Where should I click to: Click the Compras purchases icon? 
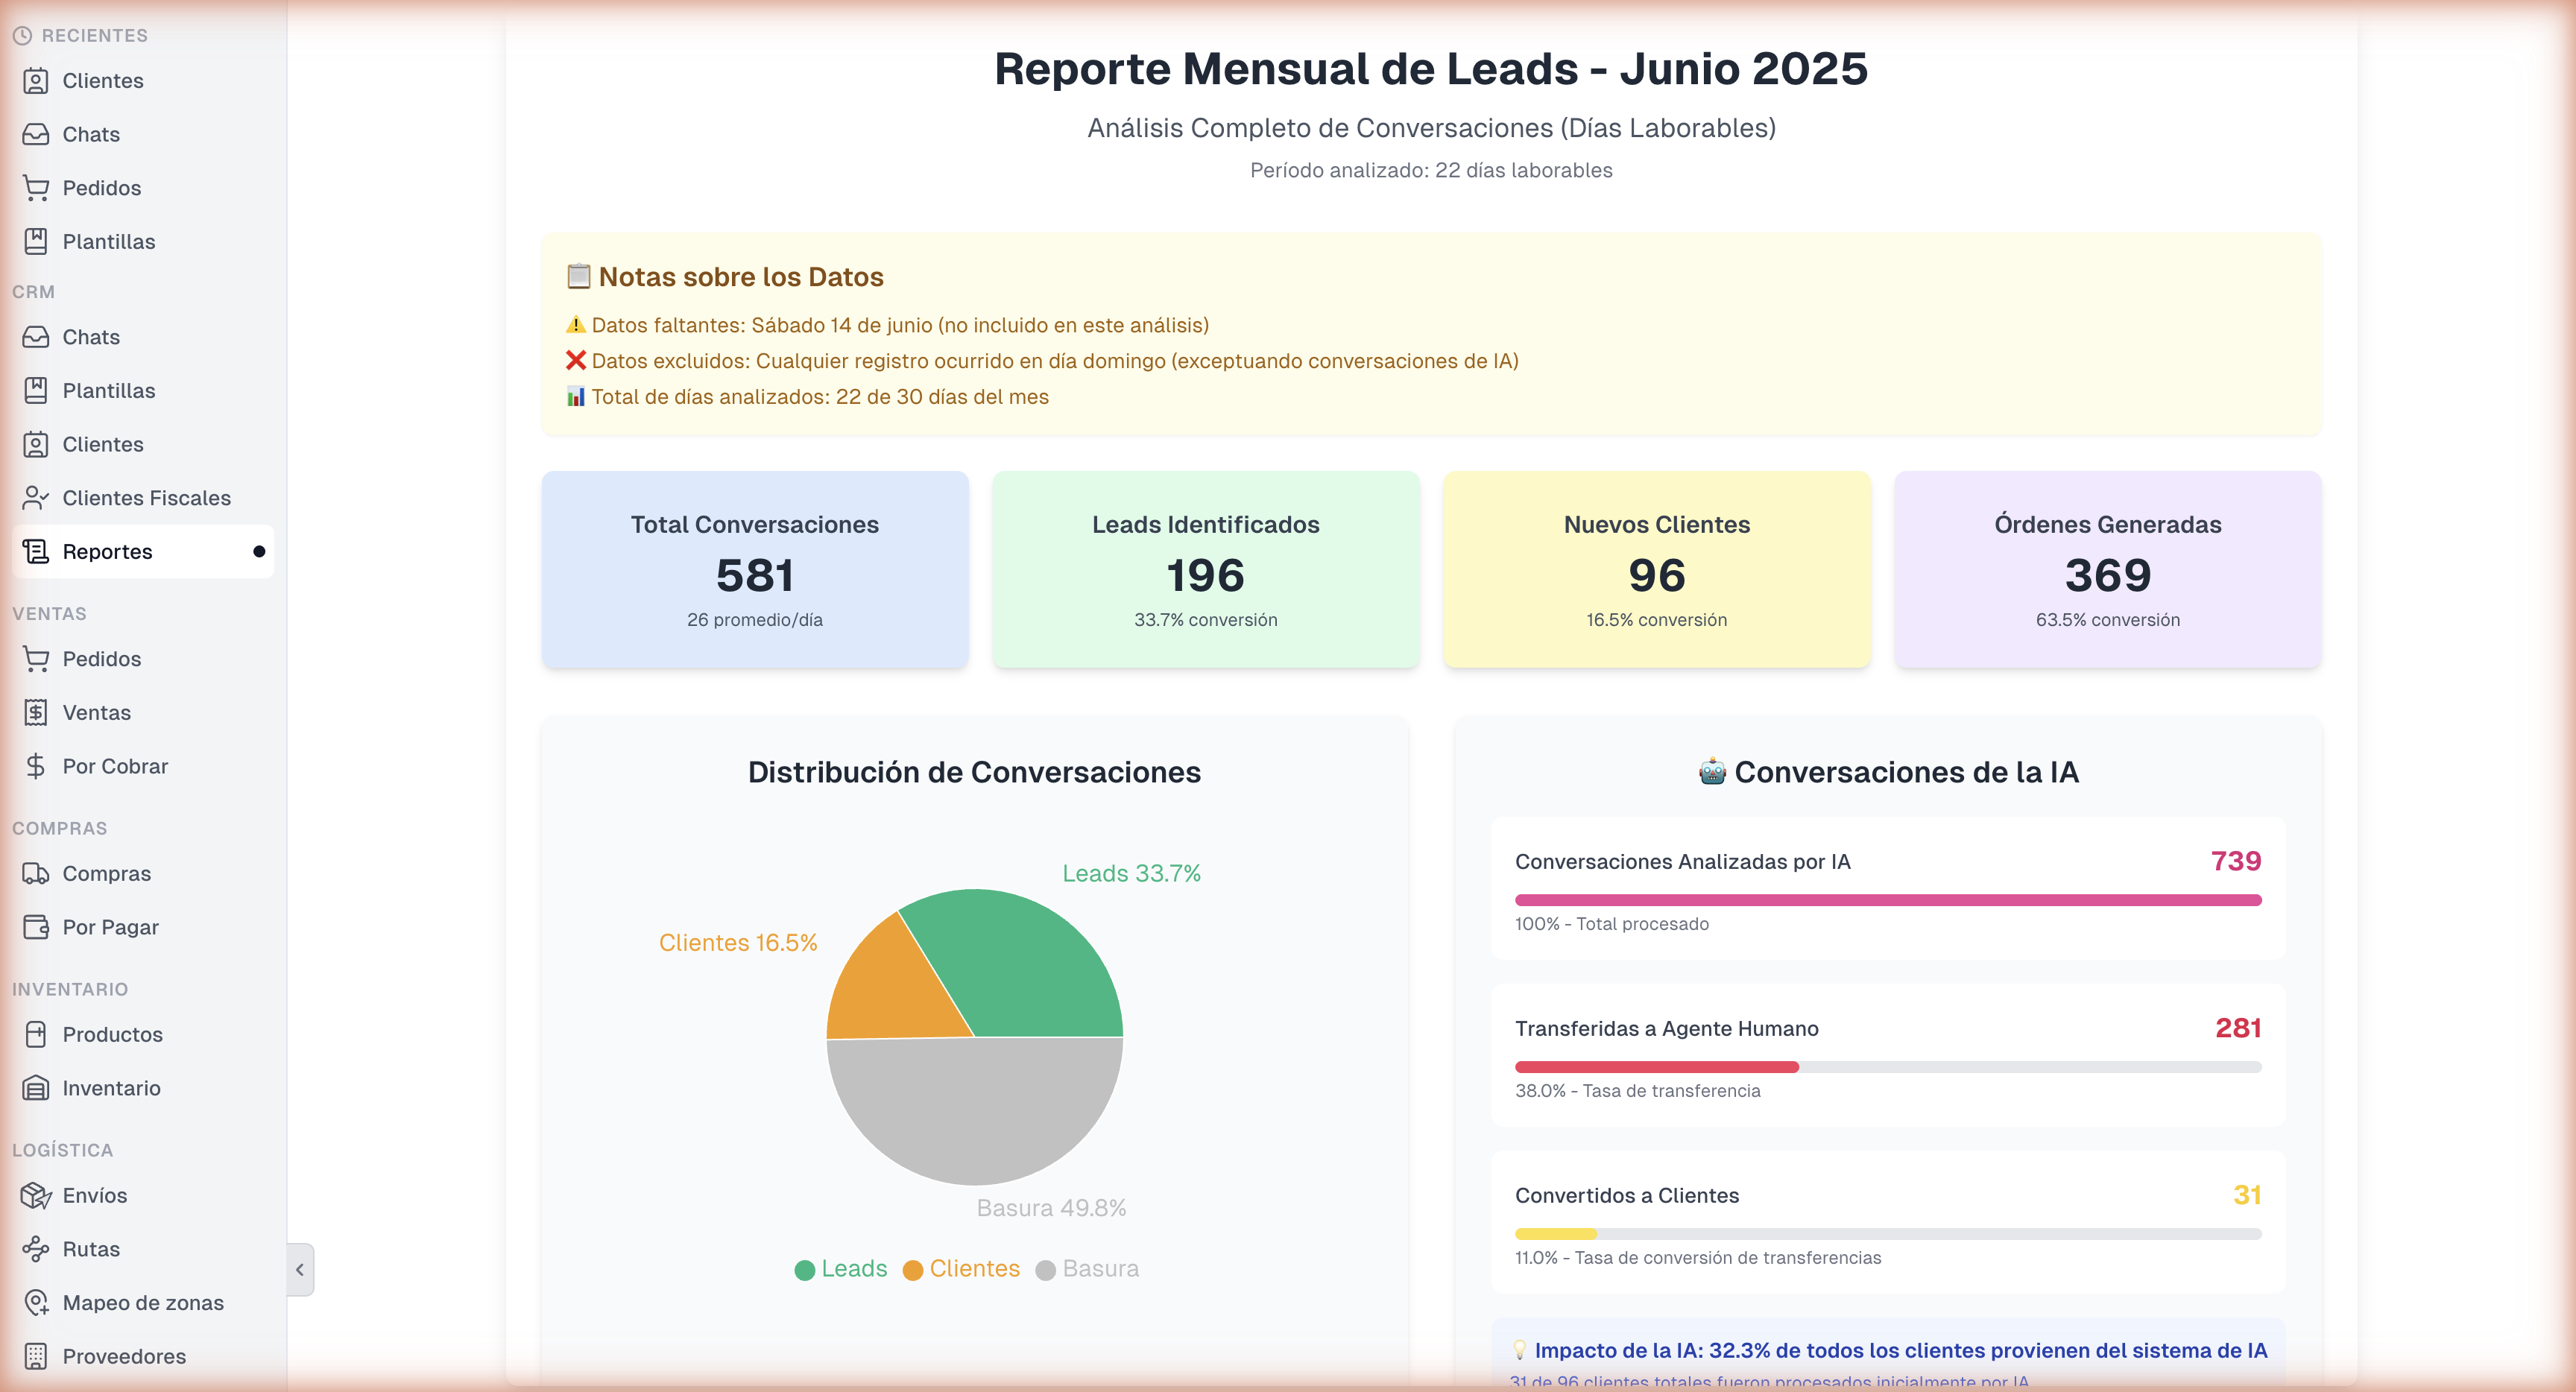[36, 873]
